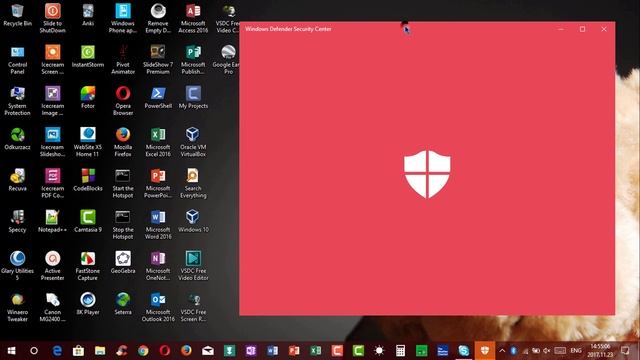Screen dimensions: 640x360
Task: Select the GeoGebra desktop icon
Action: pos(123,262)
